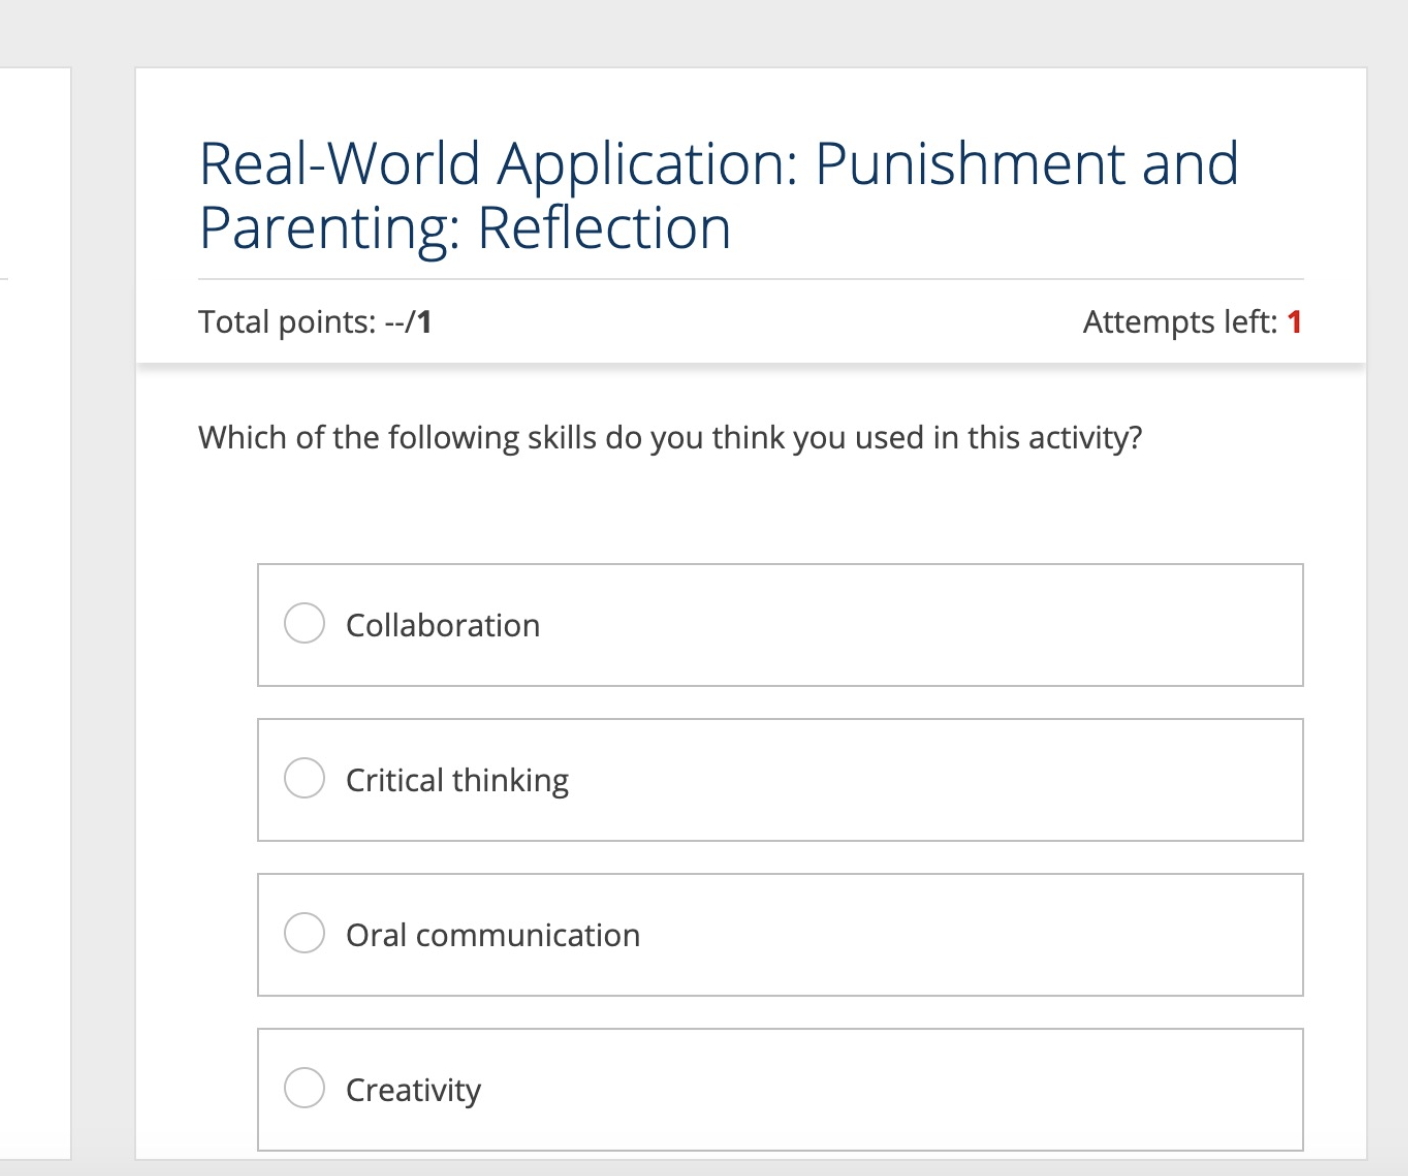Screen dimensions: 1408x1176
Task: Select the Critical thinking radio button
Action: pos(305,778)
